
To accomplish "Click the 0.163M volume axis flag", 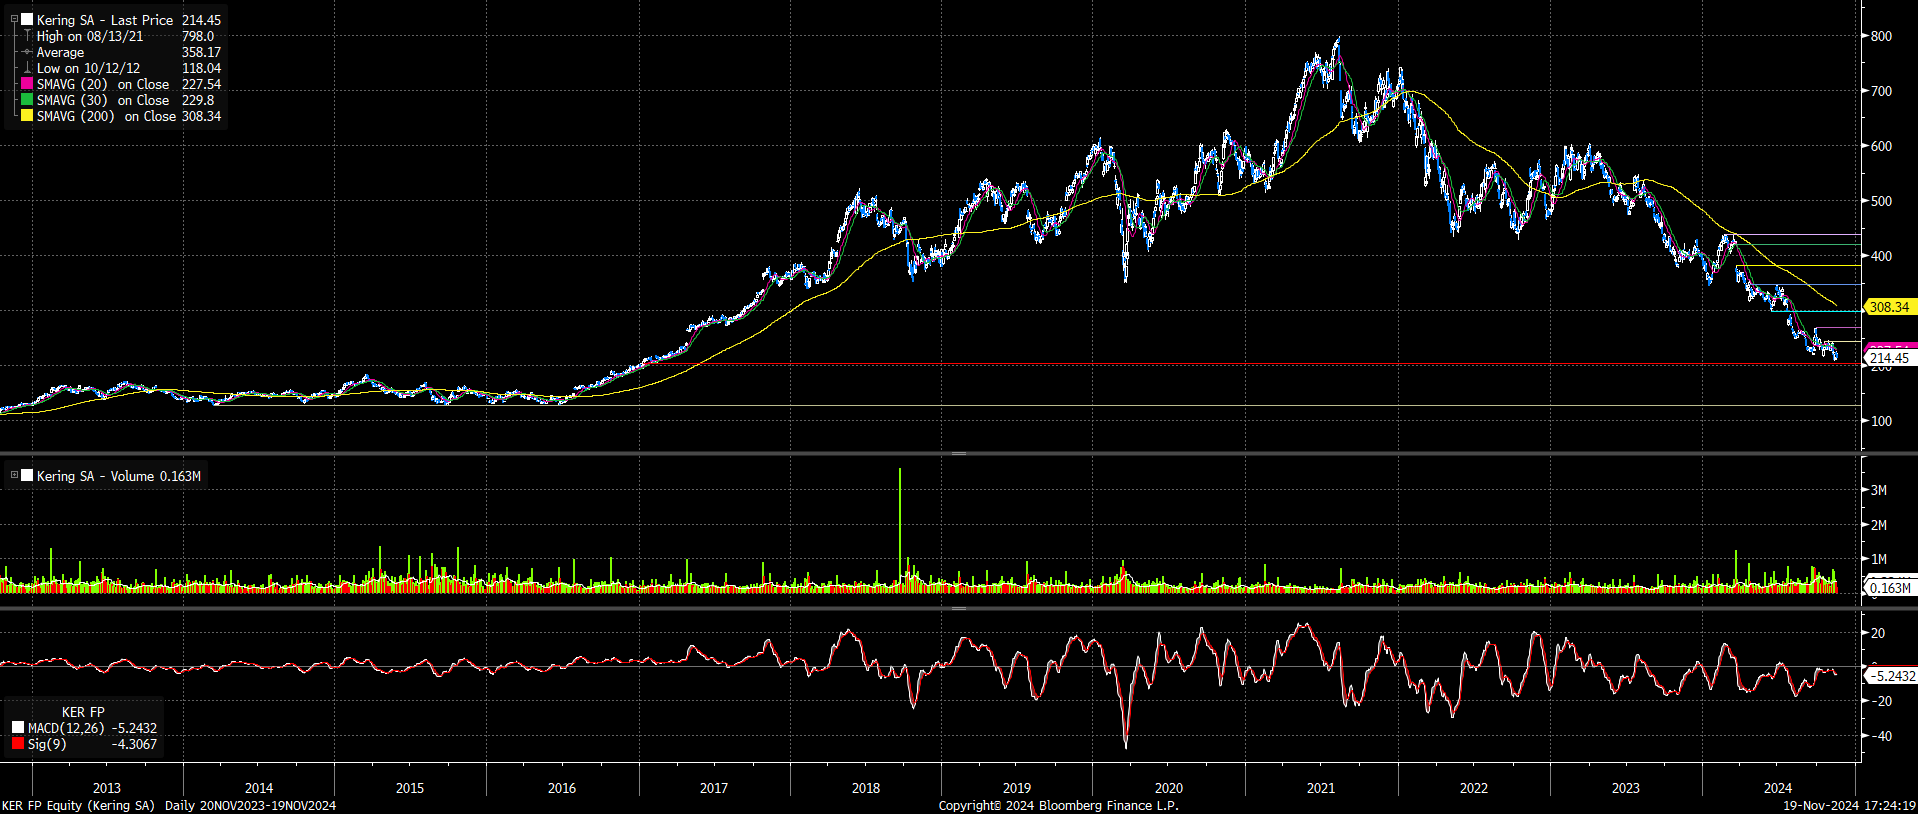I will 1890,588.
